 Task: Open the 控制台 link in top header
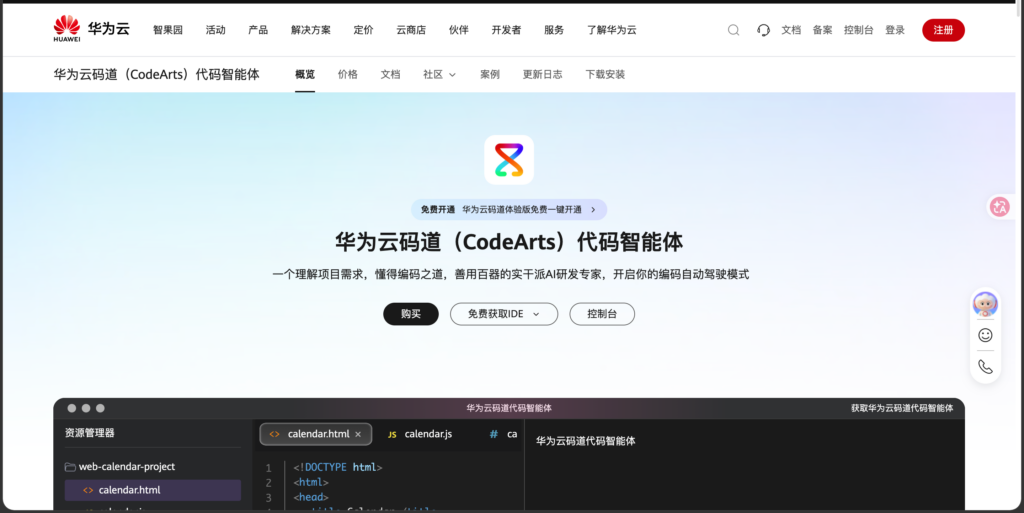click(858, 30)
